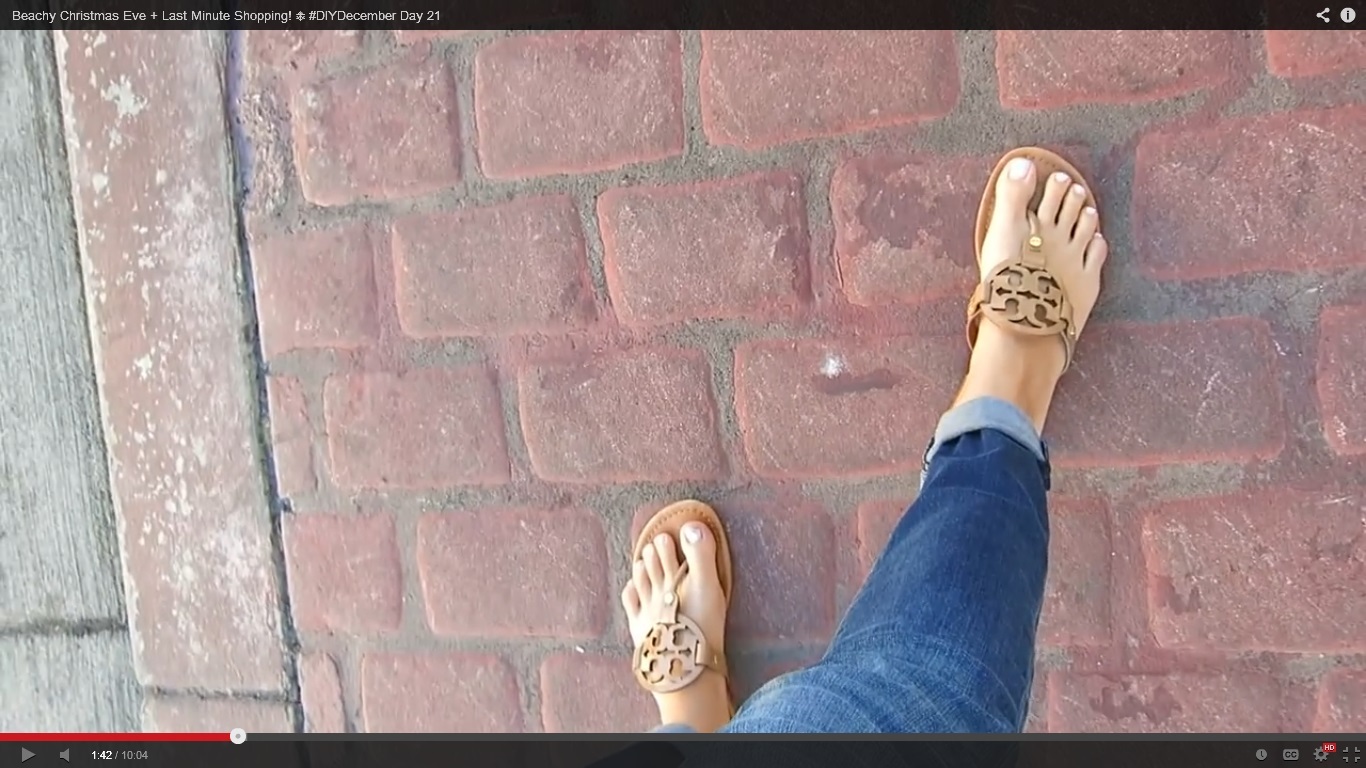Open the share icon at the top right
This screenshot has height=768, width=1366.
(x=1323, y=15)
